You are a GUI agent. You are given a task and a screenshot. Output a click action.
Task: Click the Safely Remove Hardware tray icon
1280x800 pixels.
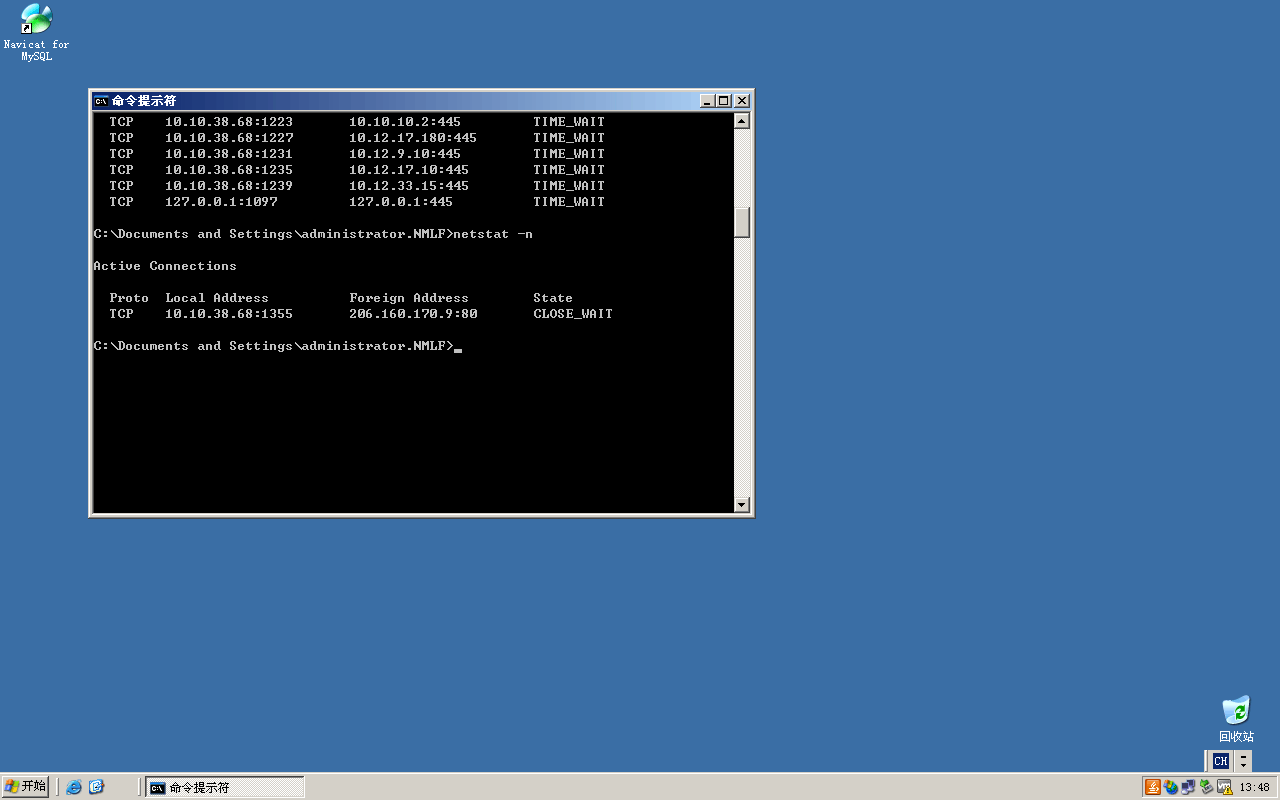1206,787
